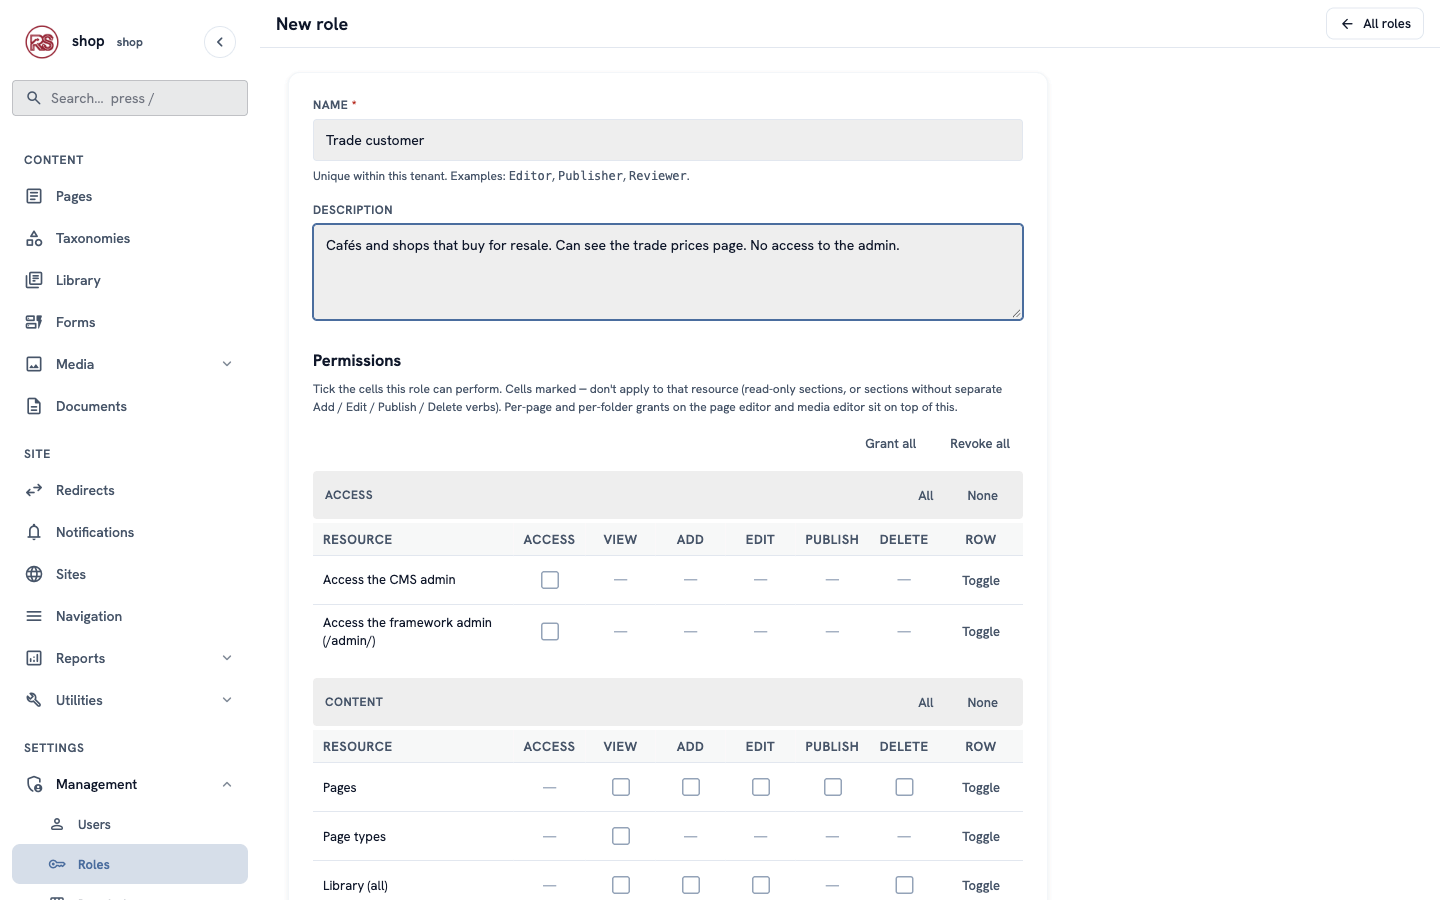Click the Library icon in sidebar
Image resolution: width=1440 pixels, height=900 pixels.
(x=34, y=280)
